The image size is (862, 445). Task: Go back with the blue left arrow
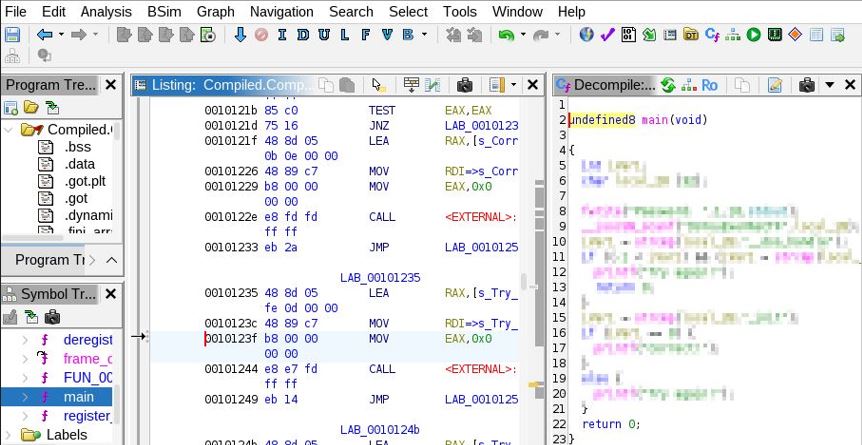(x=45, y=35)
